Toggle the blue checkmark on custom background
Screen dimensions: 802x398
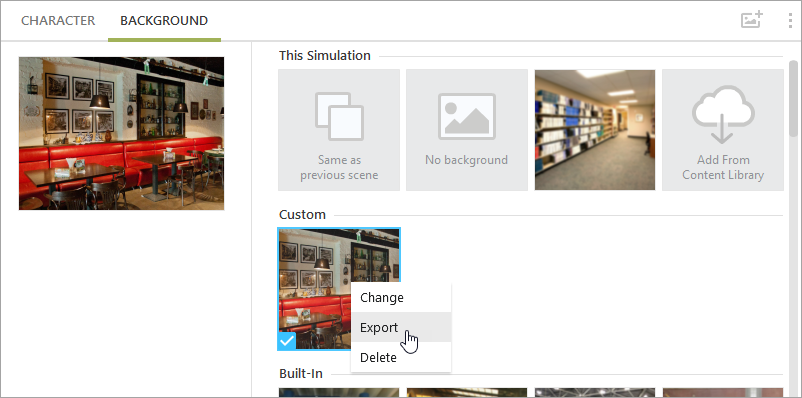287,341
